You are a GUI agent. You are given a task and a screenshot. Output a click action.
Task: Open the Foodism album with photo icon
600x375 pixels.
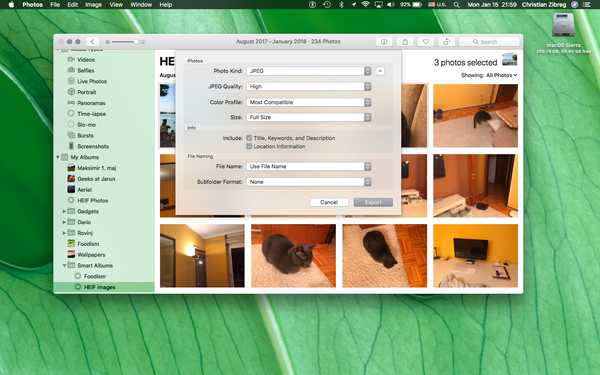point(88,244)
